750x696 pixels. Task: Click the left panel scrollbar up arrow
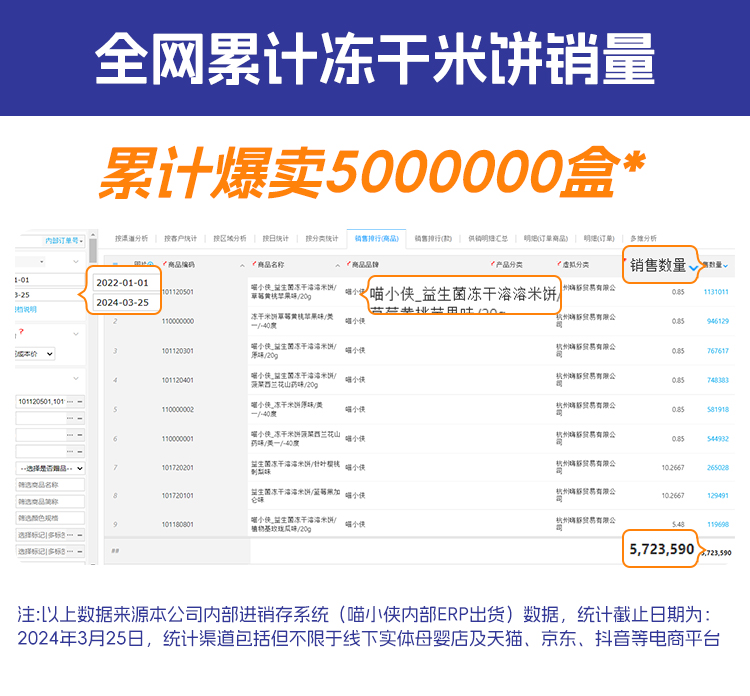[x=93, y=235]
